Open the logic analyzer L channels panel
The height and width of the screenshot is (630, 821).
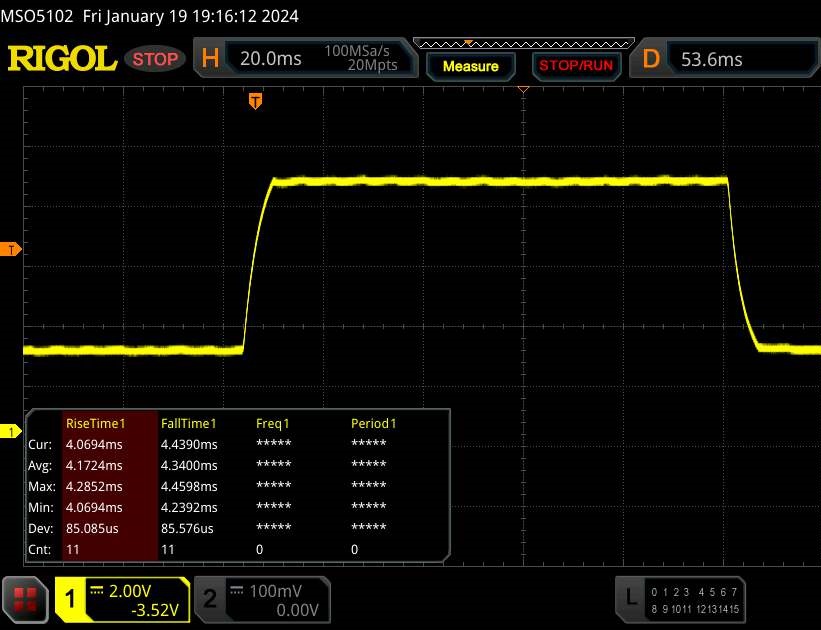[680, 600]
